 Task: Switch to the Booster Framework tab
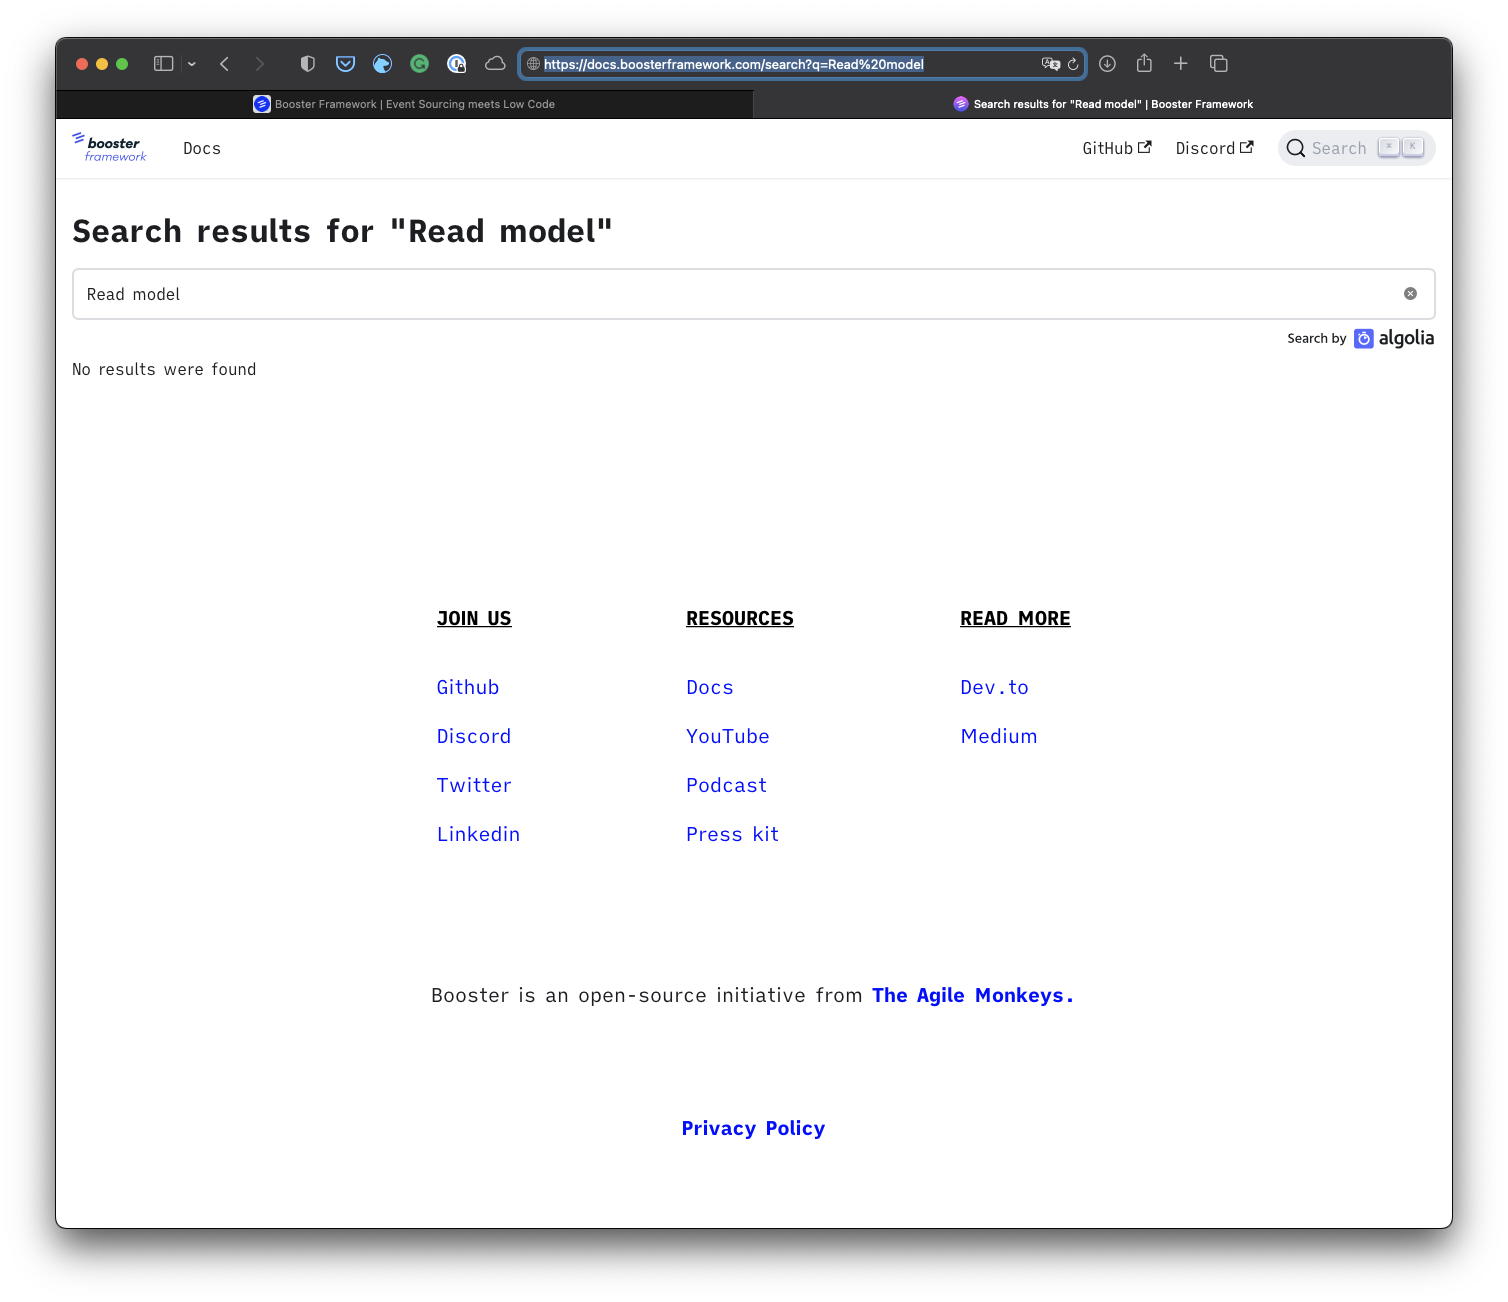(x=405, y=104)
